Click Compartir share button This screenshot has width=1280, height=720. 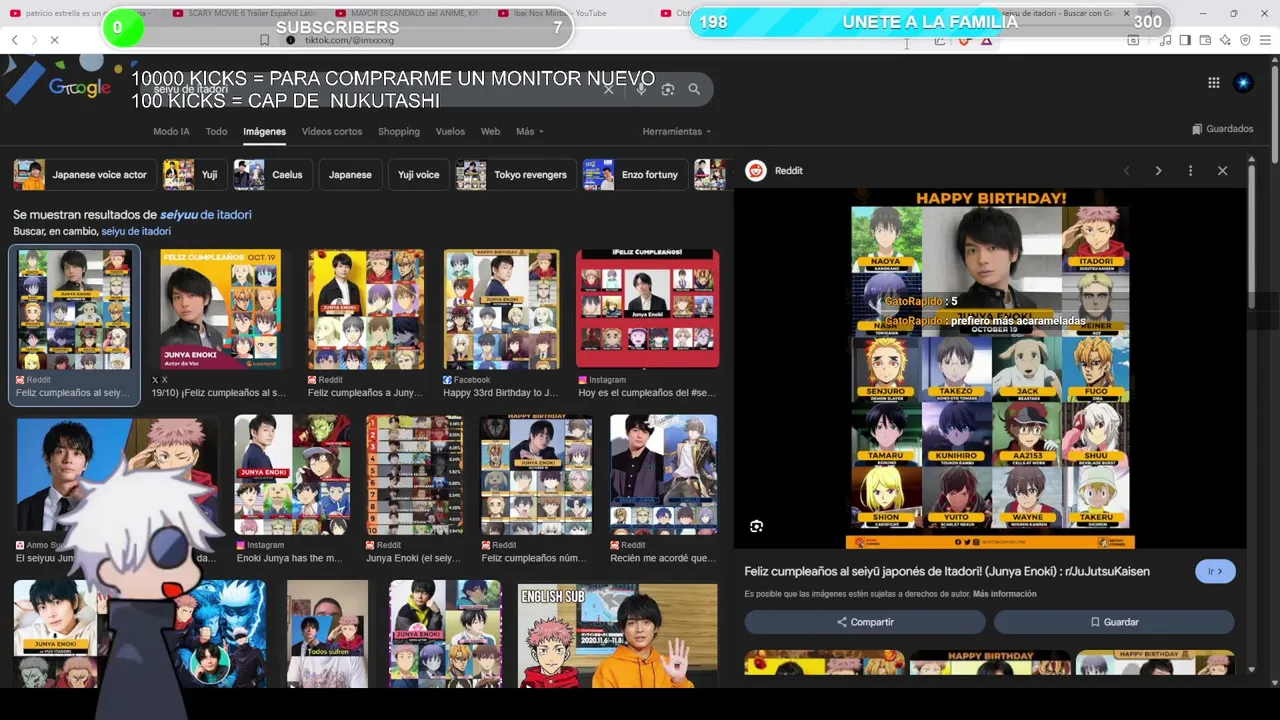pyautogui.click(x=865, y=622)
